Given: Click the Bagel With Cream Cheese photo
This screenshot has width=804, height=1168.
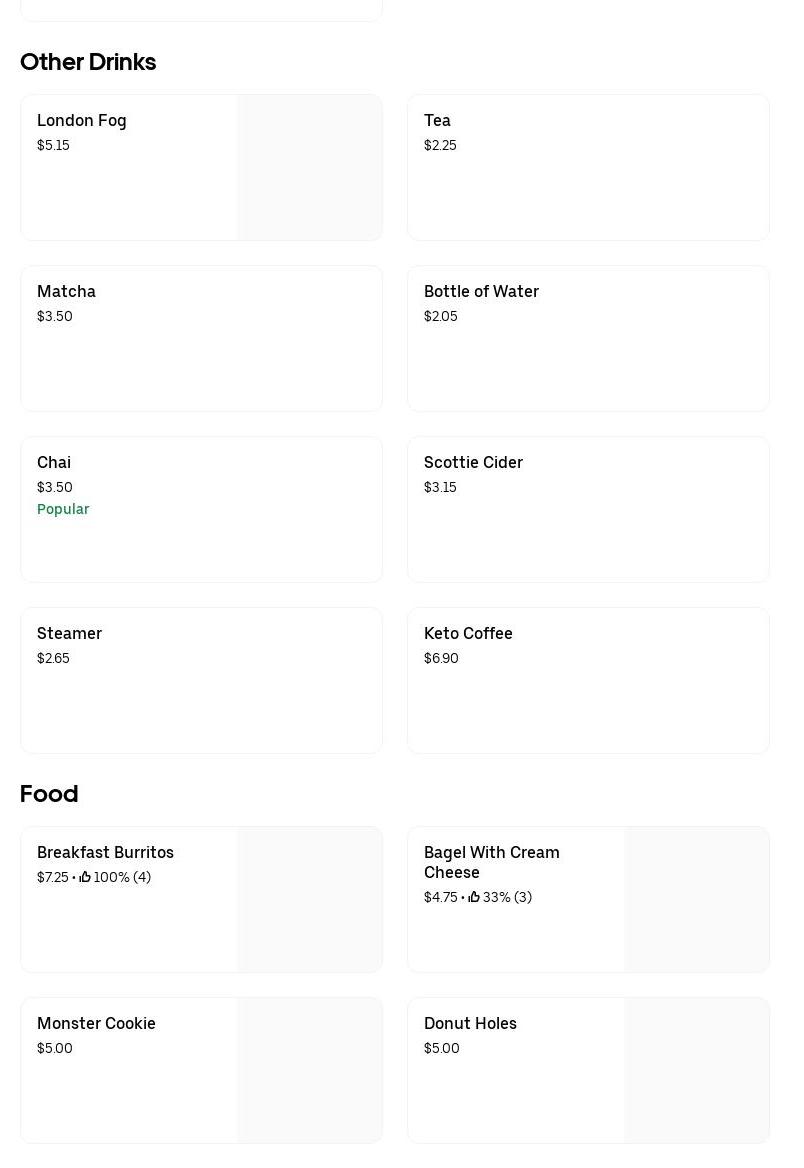Looking at the screenshot, I should 696,899.
